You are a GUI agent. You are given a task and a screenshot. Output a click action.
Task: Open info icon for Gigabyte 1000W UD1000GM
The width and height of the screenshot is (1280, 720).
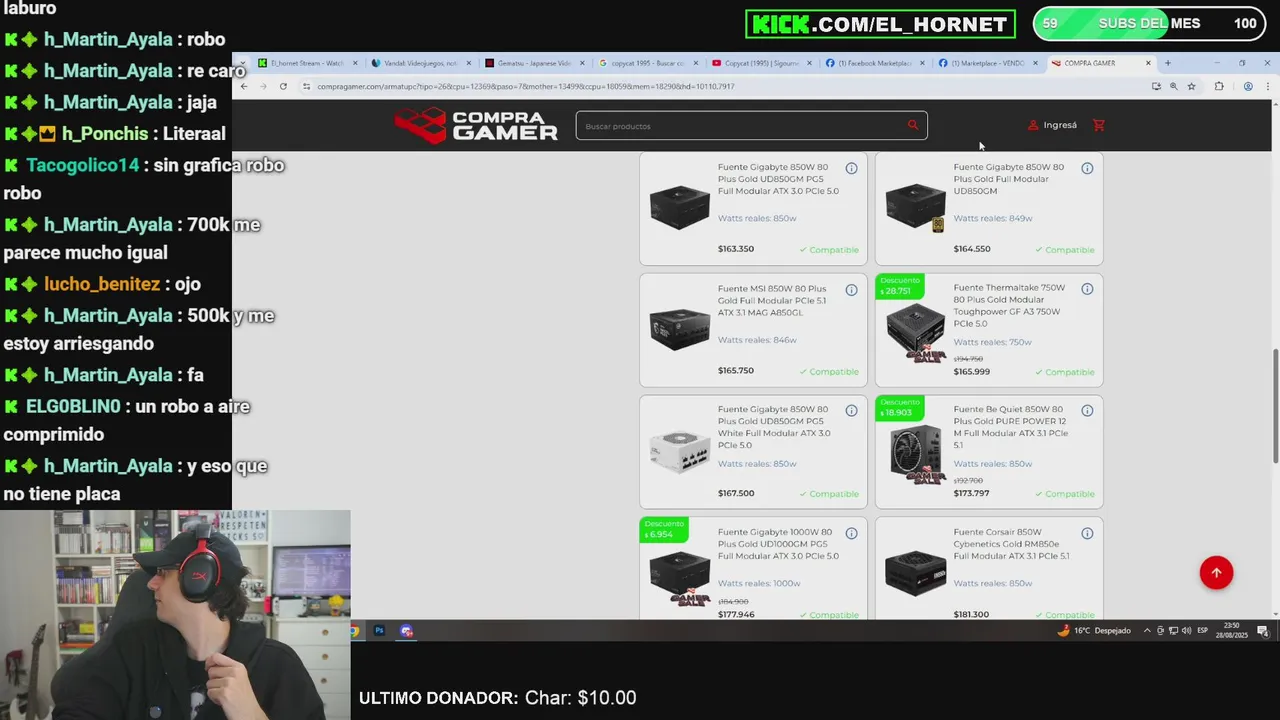851,533
